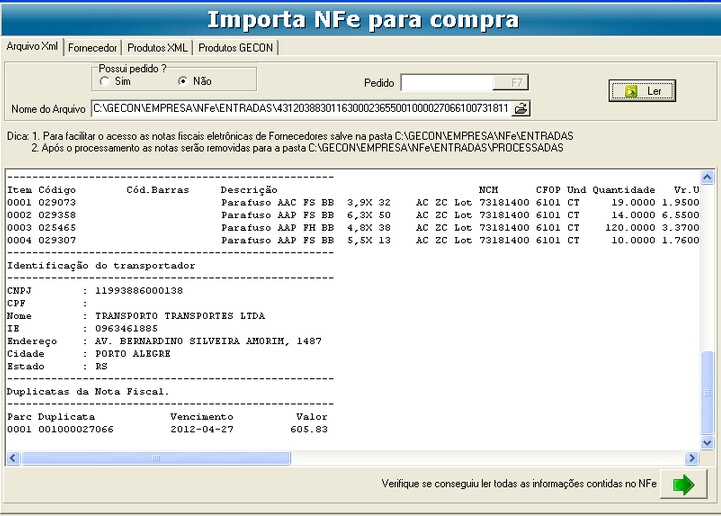Click item code 029307
This screenshot has height=516, width=721.
(x=57, y=240)
